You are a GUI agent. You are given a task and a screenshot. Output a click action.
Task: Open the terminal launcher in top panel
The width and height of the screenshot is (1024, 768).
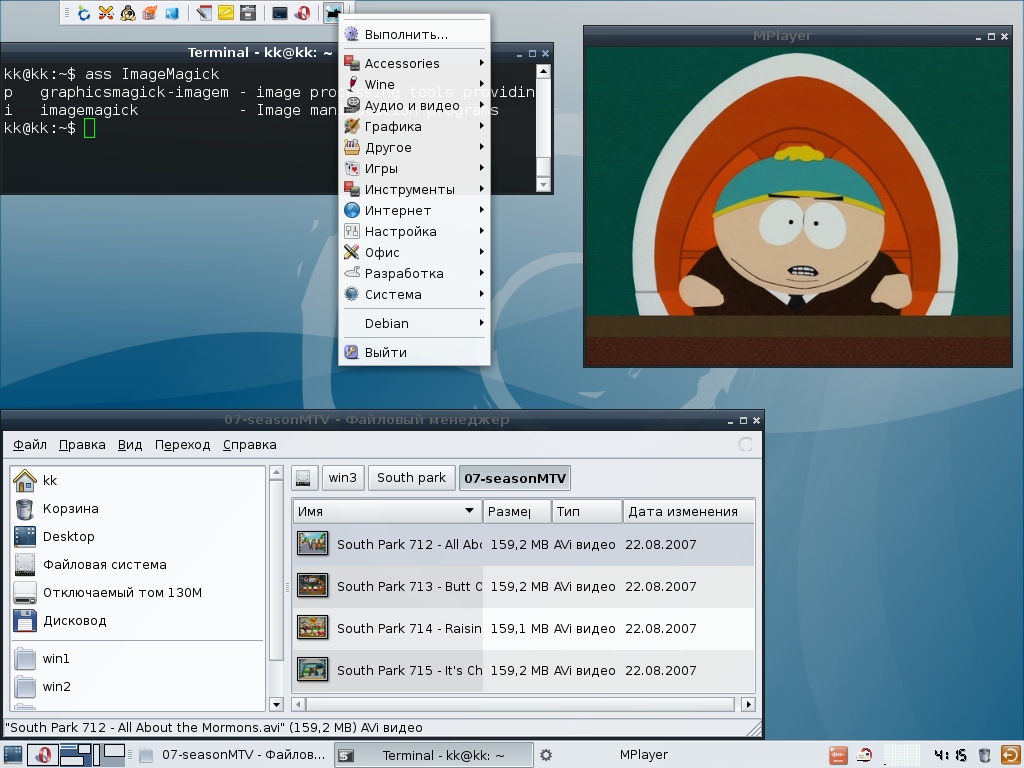[280, 13]
